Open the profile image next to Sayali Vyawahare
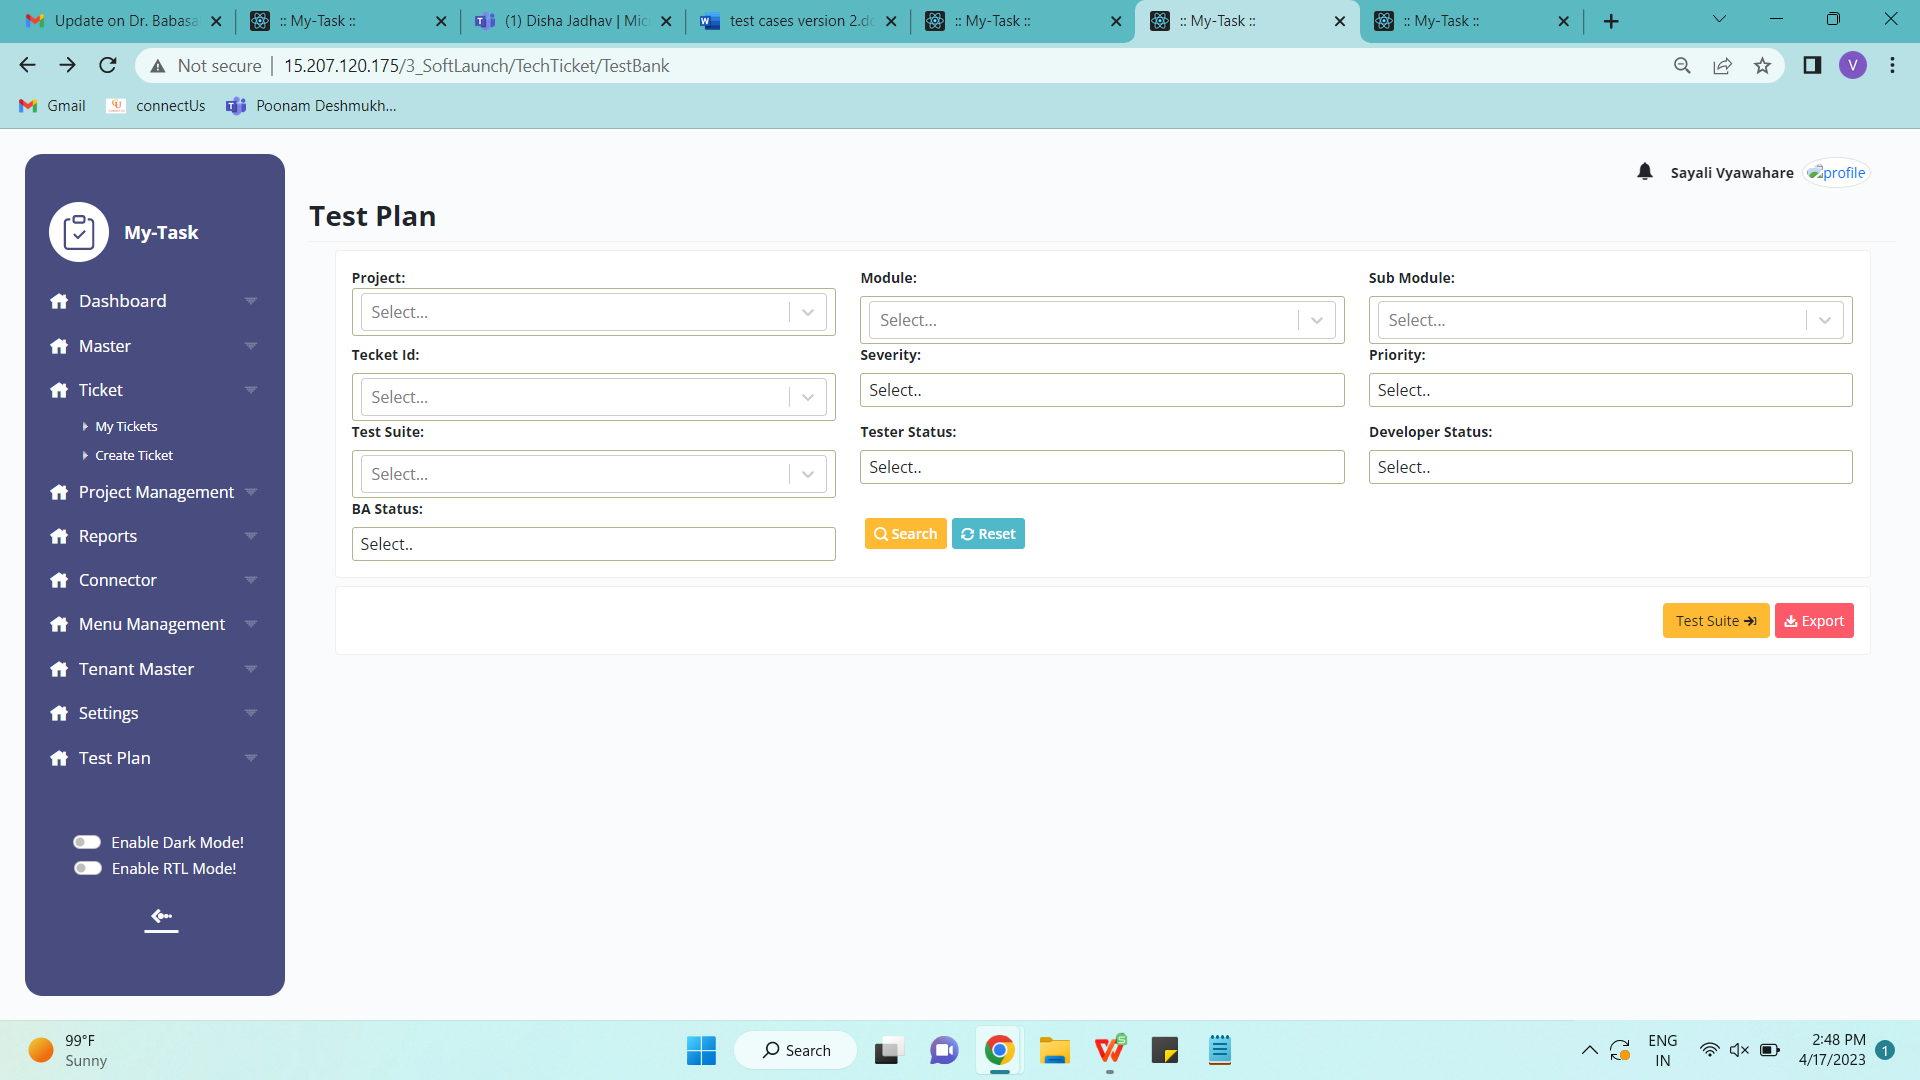The image size is (1920, 1080). tap(1837, 173)
